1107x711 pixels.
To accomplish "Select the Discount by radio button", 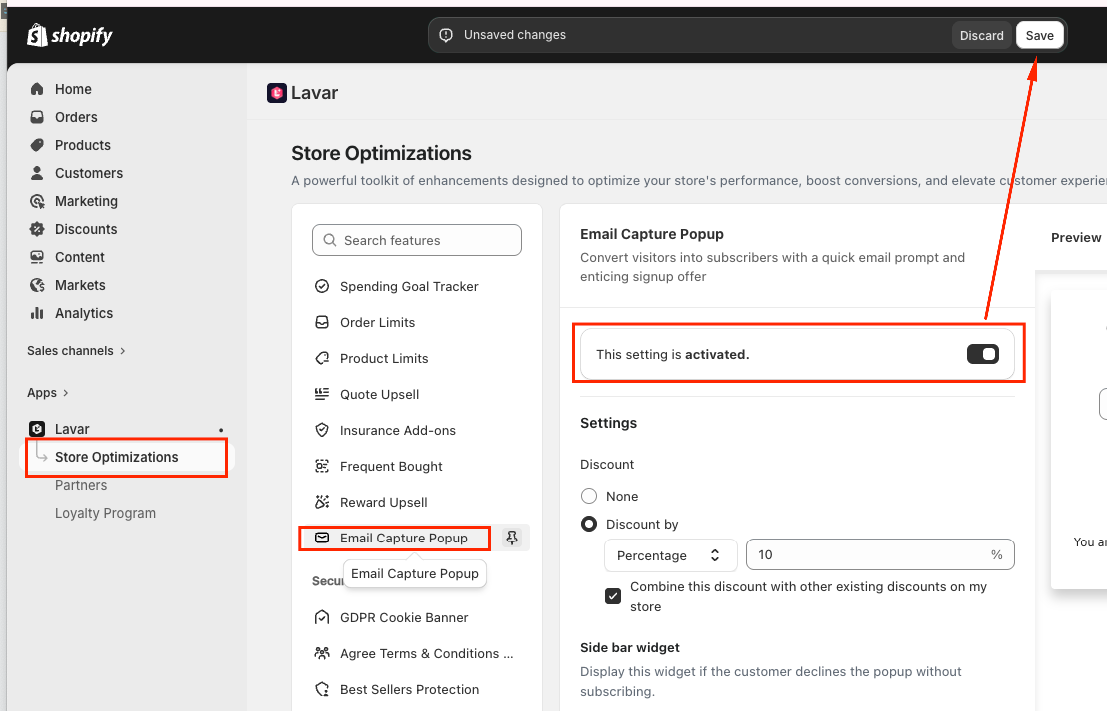I will click(x=589, y=525).
